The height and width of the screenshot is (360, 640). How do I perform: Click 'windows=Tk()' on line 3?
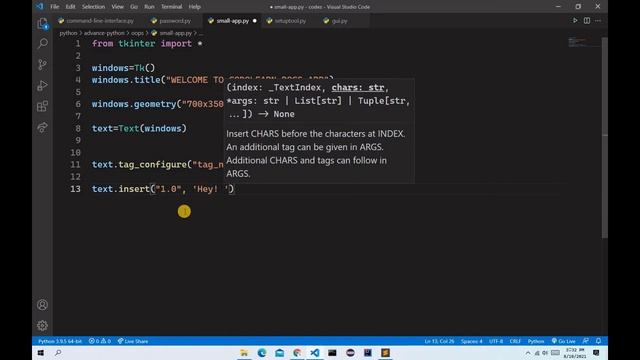(123, 68)
